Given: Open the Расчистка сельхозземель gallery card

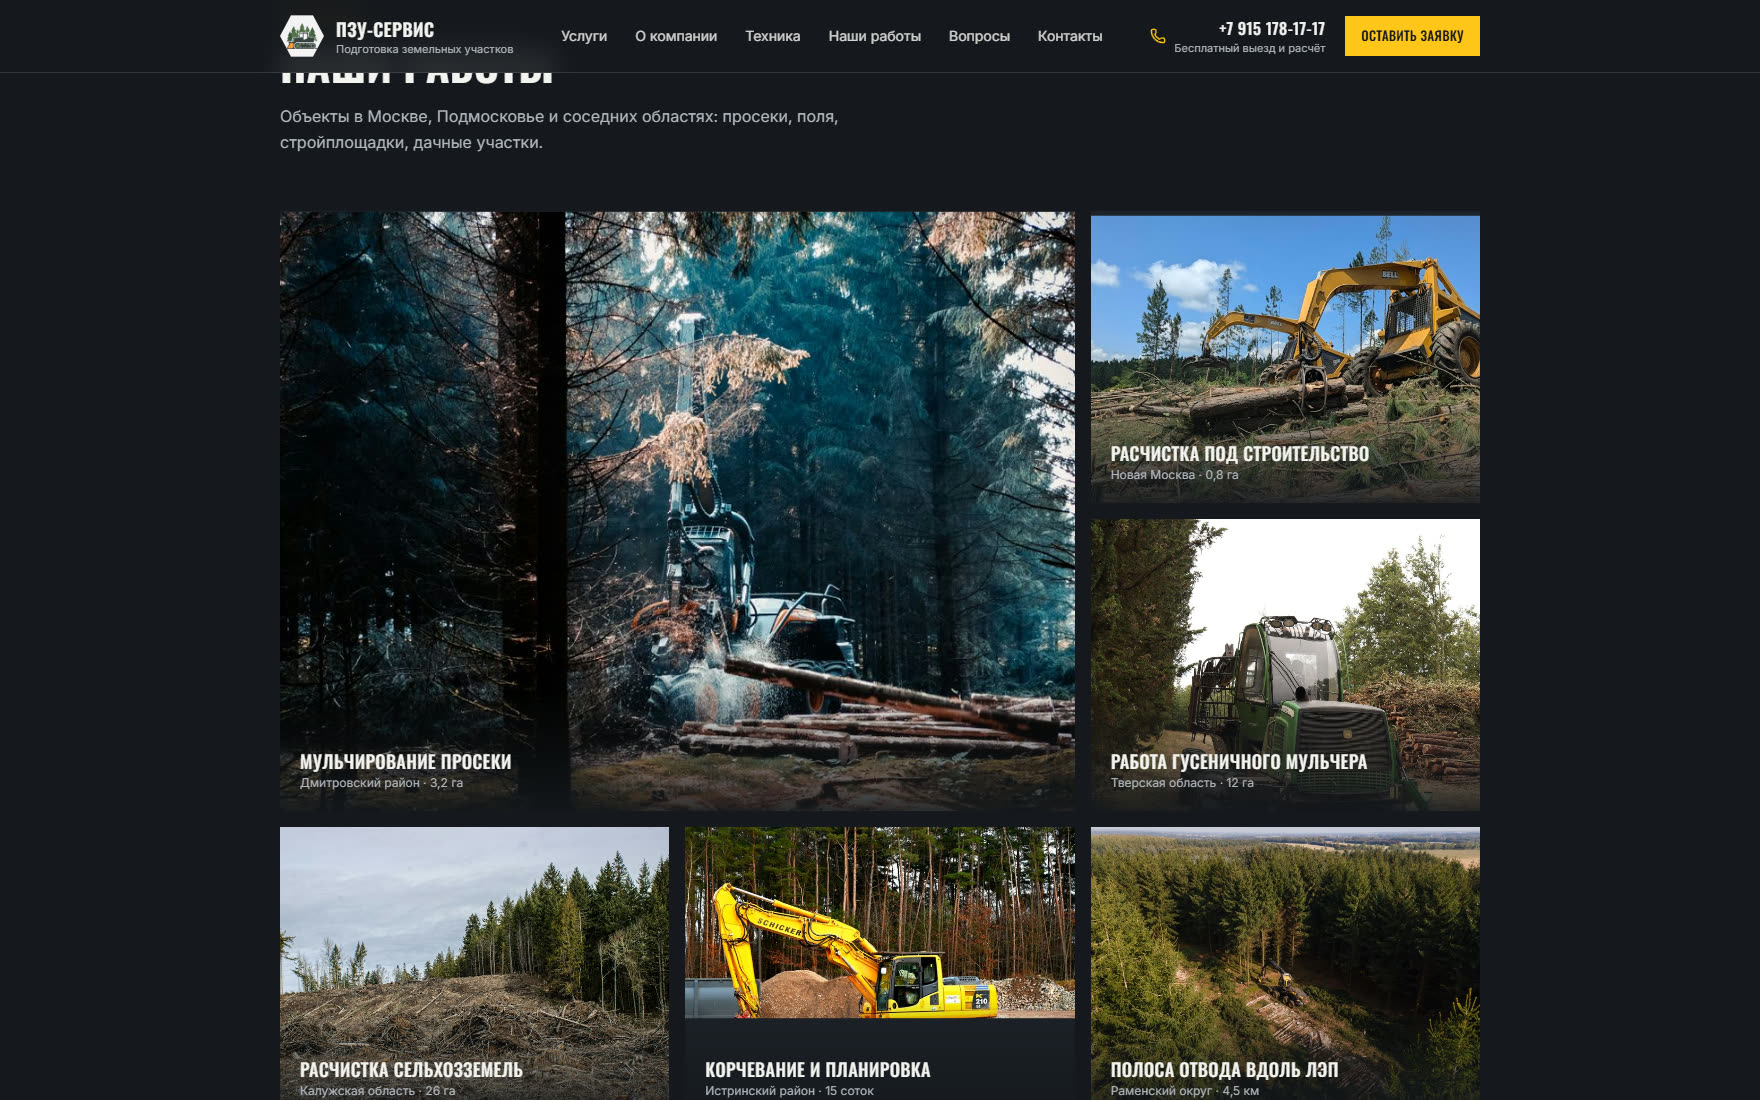Looking at the screenshot, I should [474, 963].
